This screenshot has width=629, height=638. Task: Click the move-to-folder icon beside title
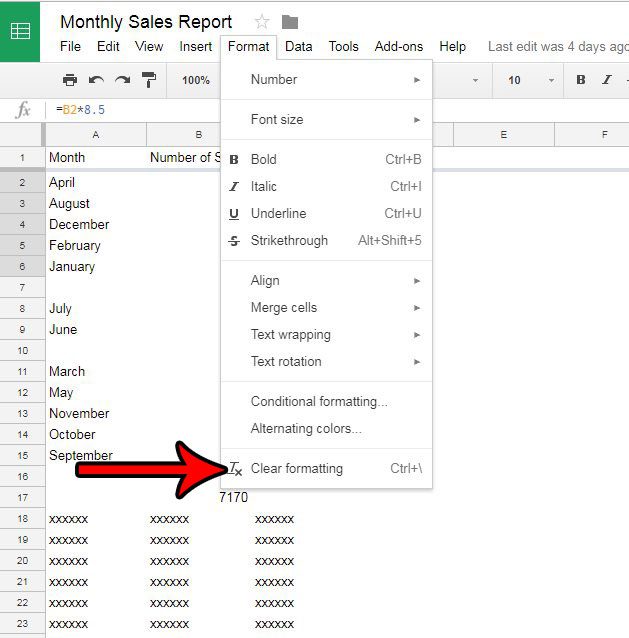pyautogui.click(x=290, y=22)
